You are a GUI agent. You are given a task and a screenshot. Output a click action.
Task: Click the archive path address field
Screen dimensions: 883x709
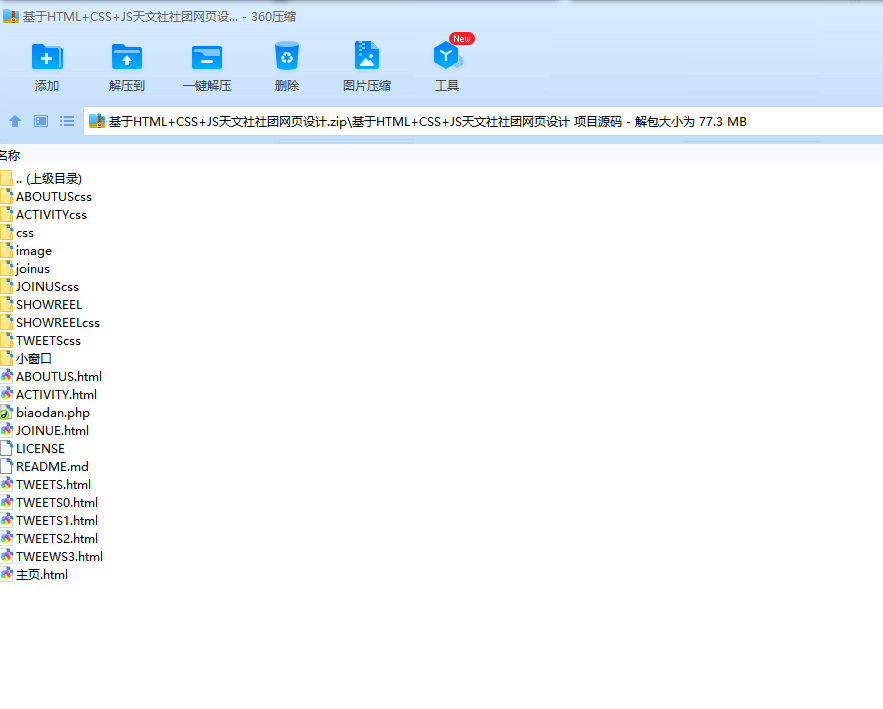pyautogui.click(x=483, y=121)
